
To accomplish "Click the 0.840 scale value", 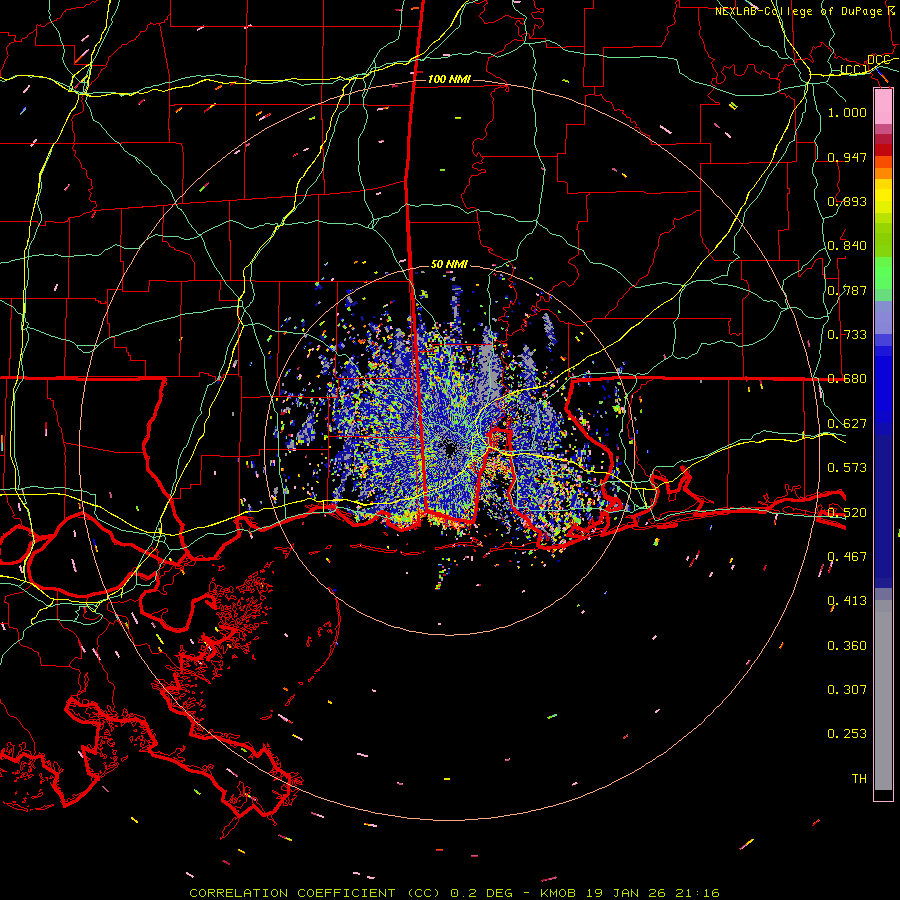I will pyautogui.click(x=847, y=246).
